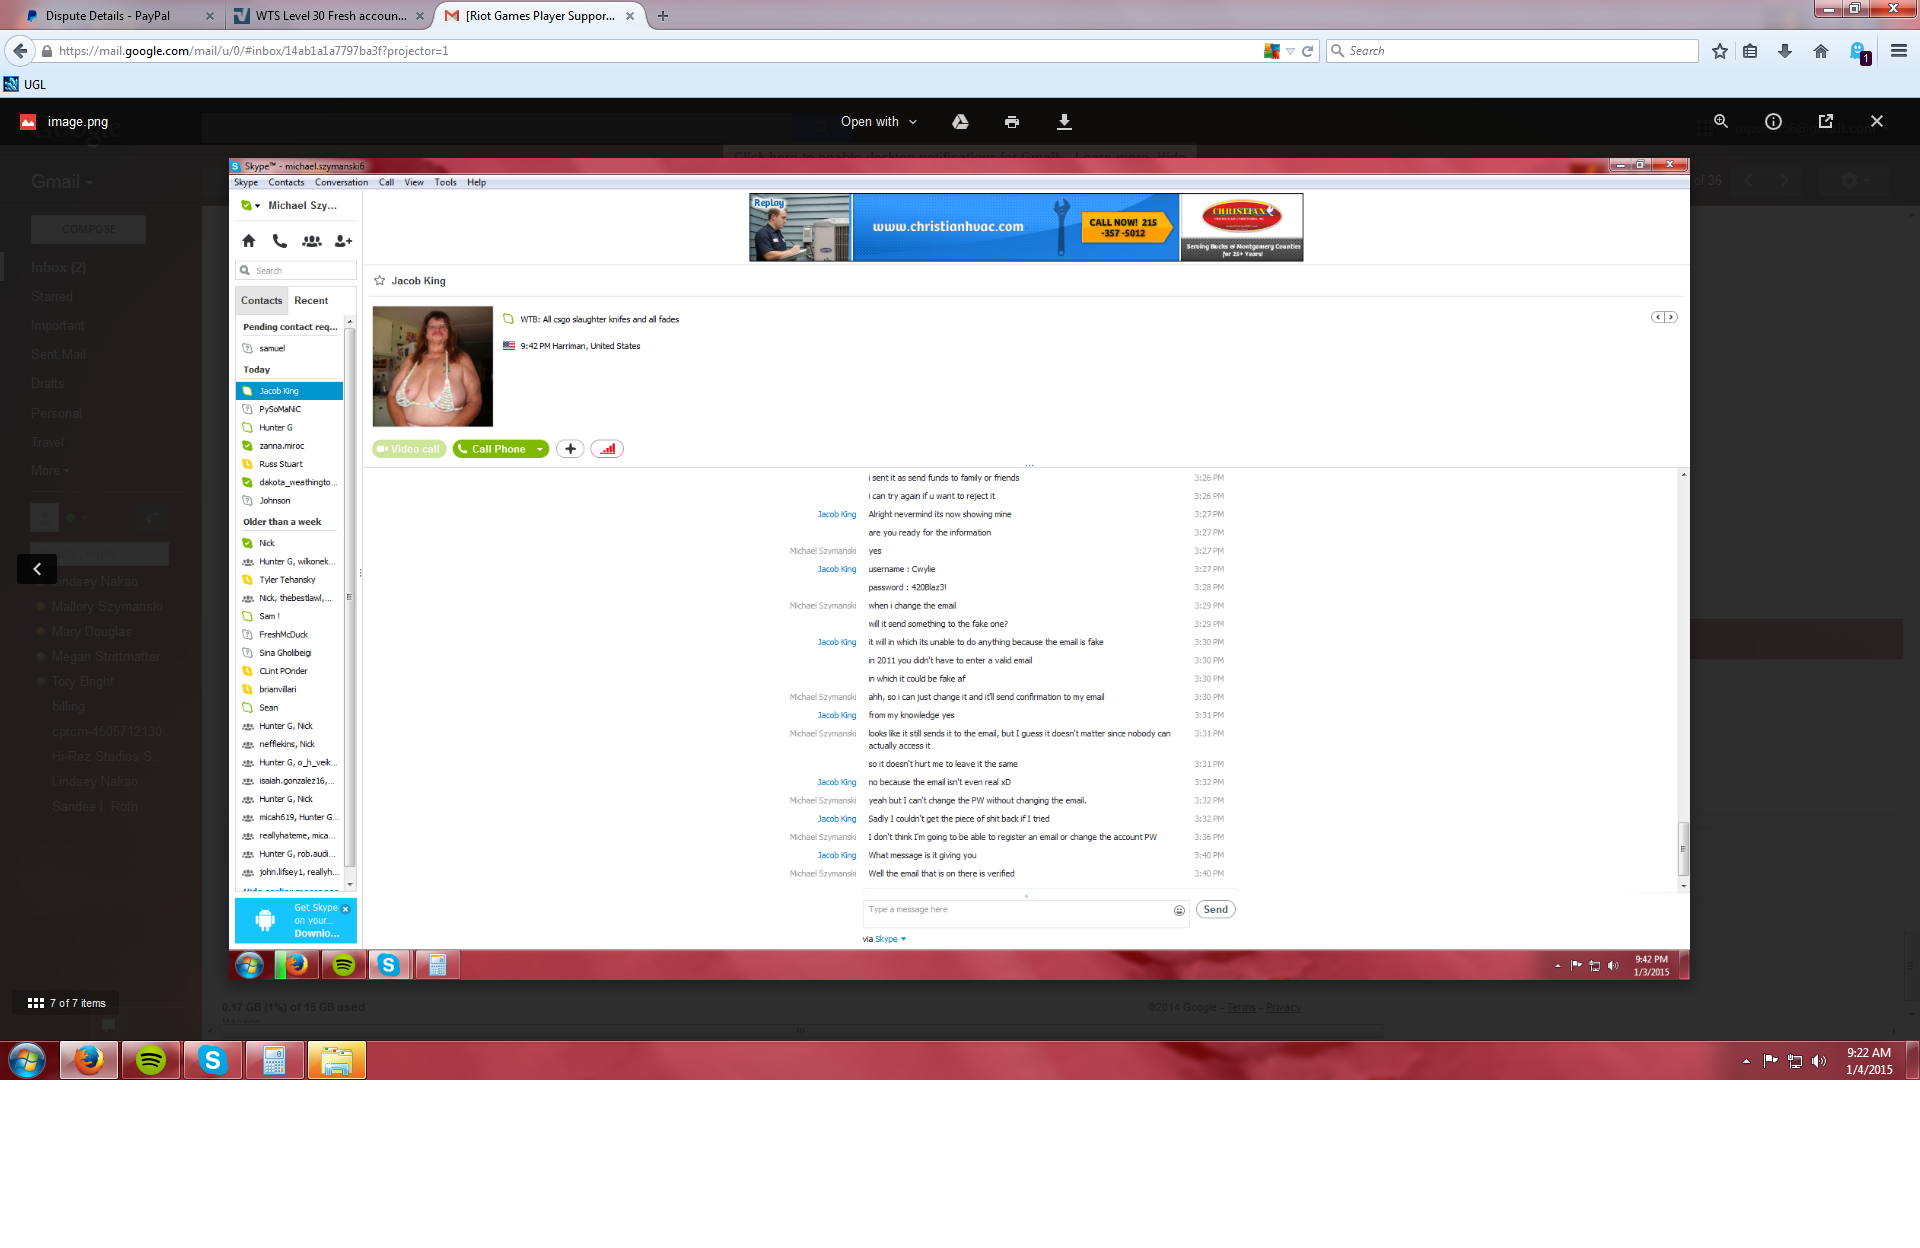Click the Type a message here field
This screenshot has width=1920, height=1248.
1018,912
